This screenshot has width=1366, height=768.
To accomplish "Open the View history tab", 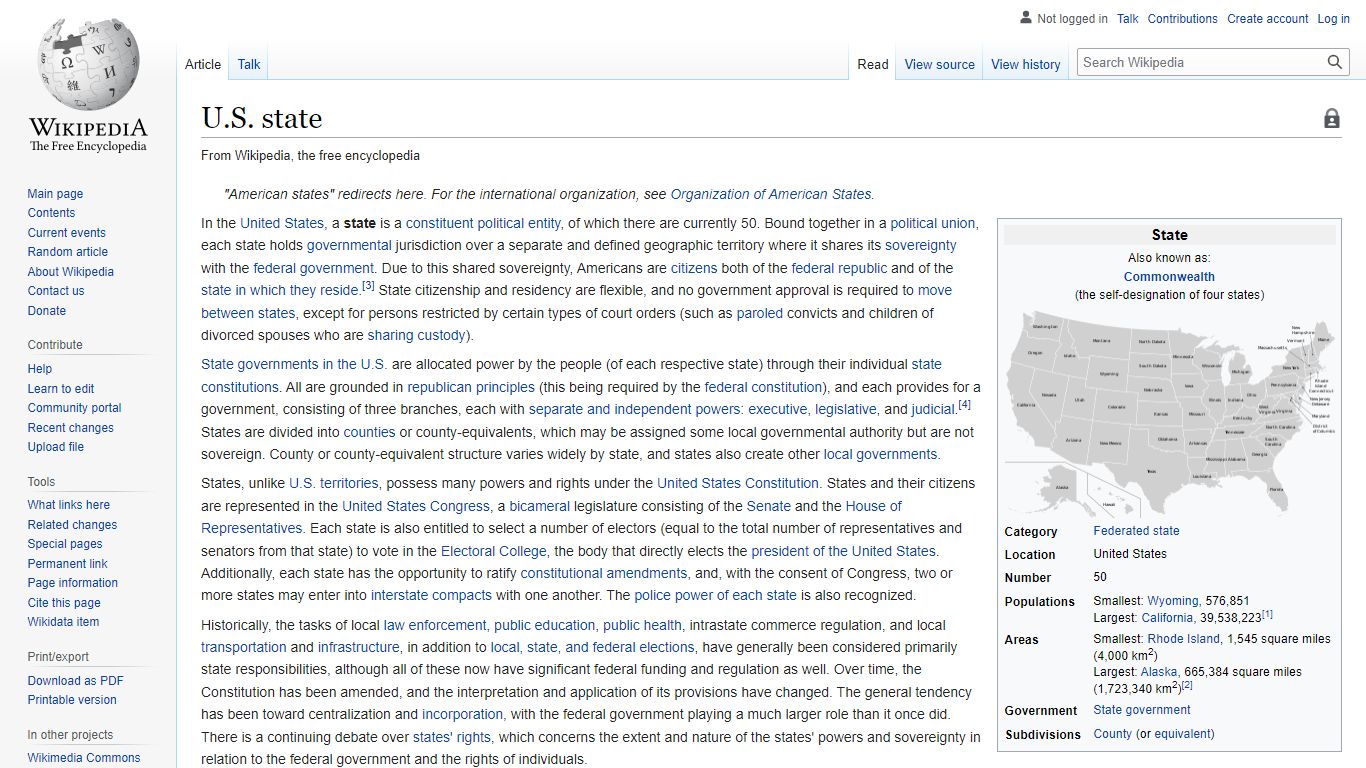I will [1026, 64].
